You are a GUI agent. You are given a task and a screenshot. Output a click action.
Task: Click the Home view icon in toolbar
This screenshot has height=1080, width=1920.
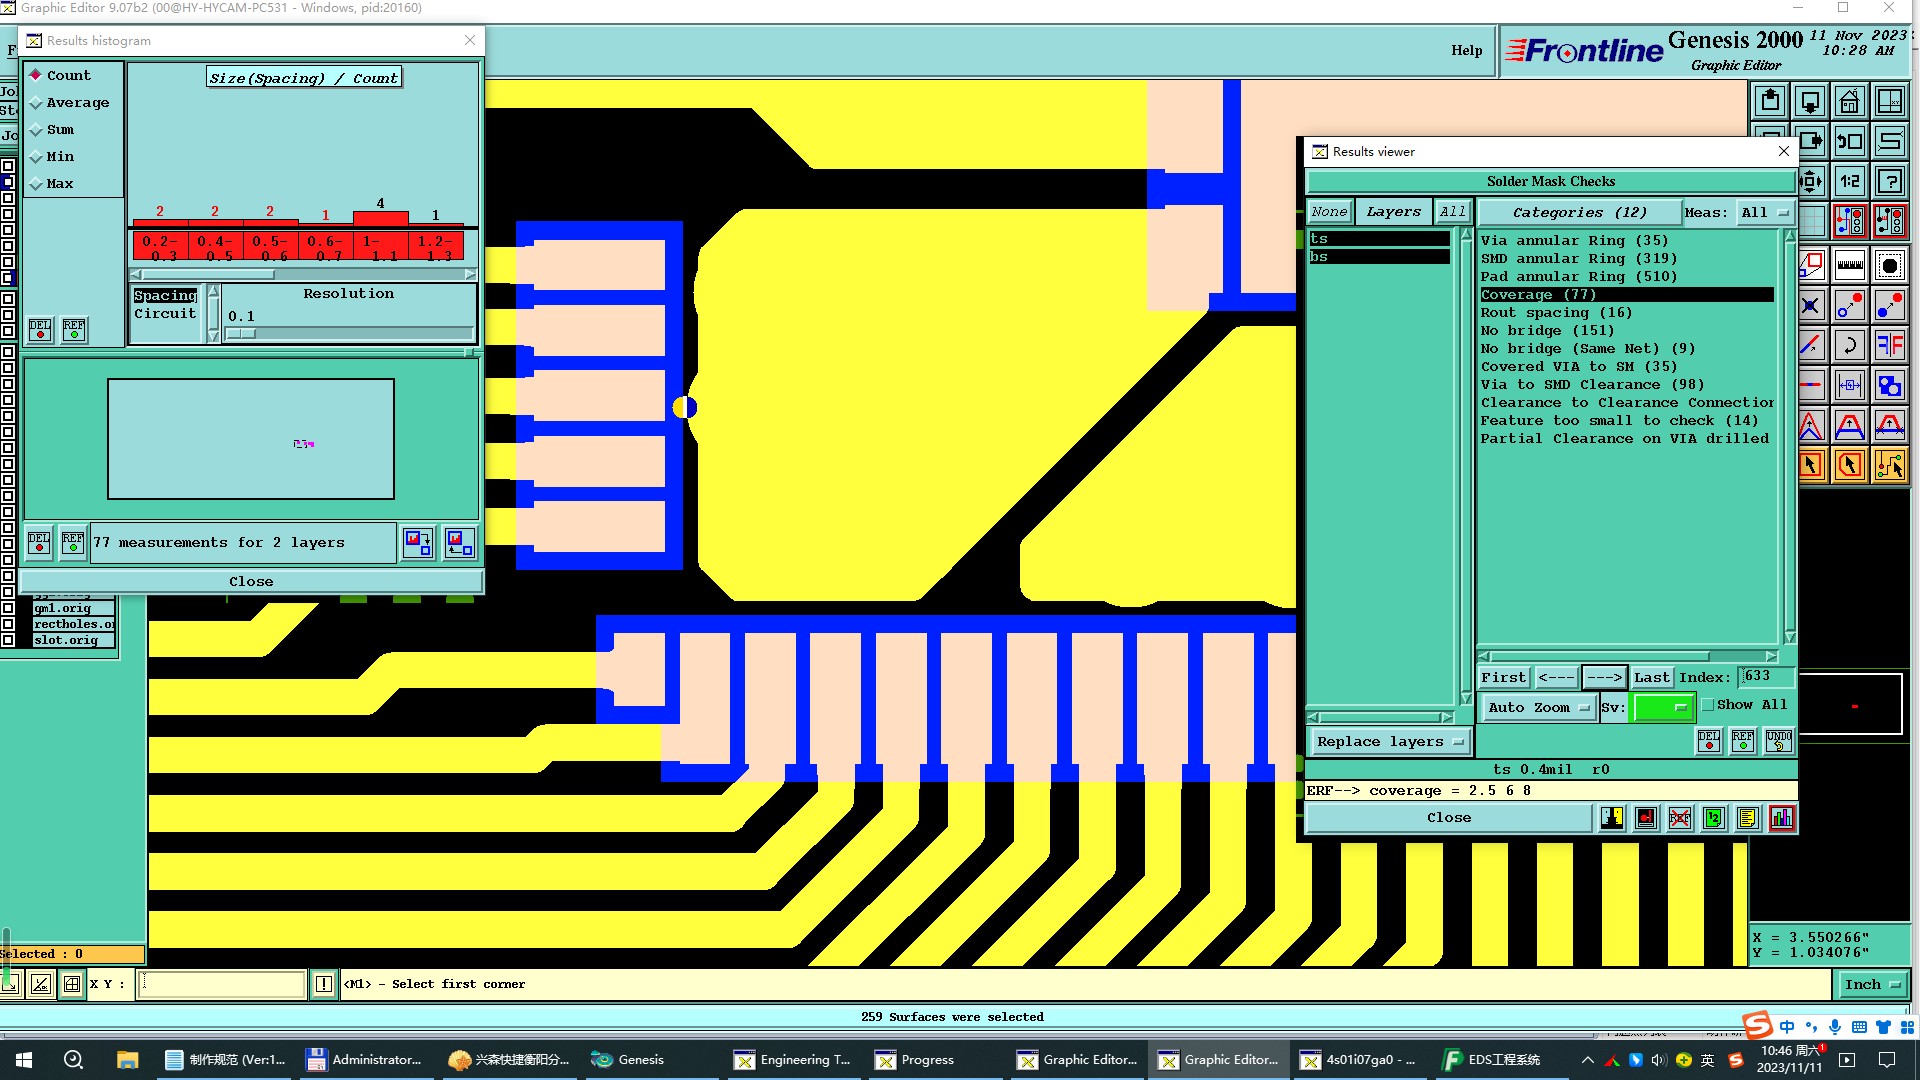(x=1850, y=101)
